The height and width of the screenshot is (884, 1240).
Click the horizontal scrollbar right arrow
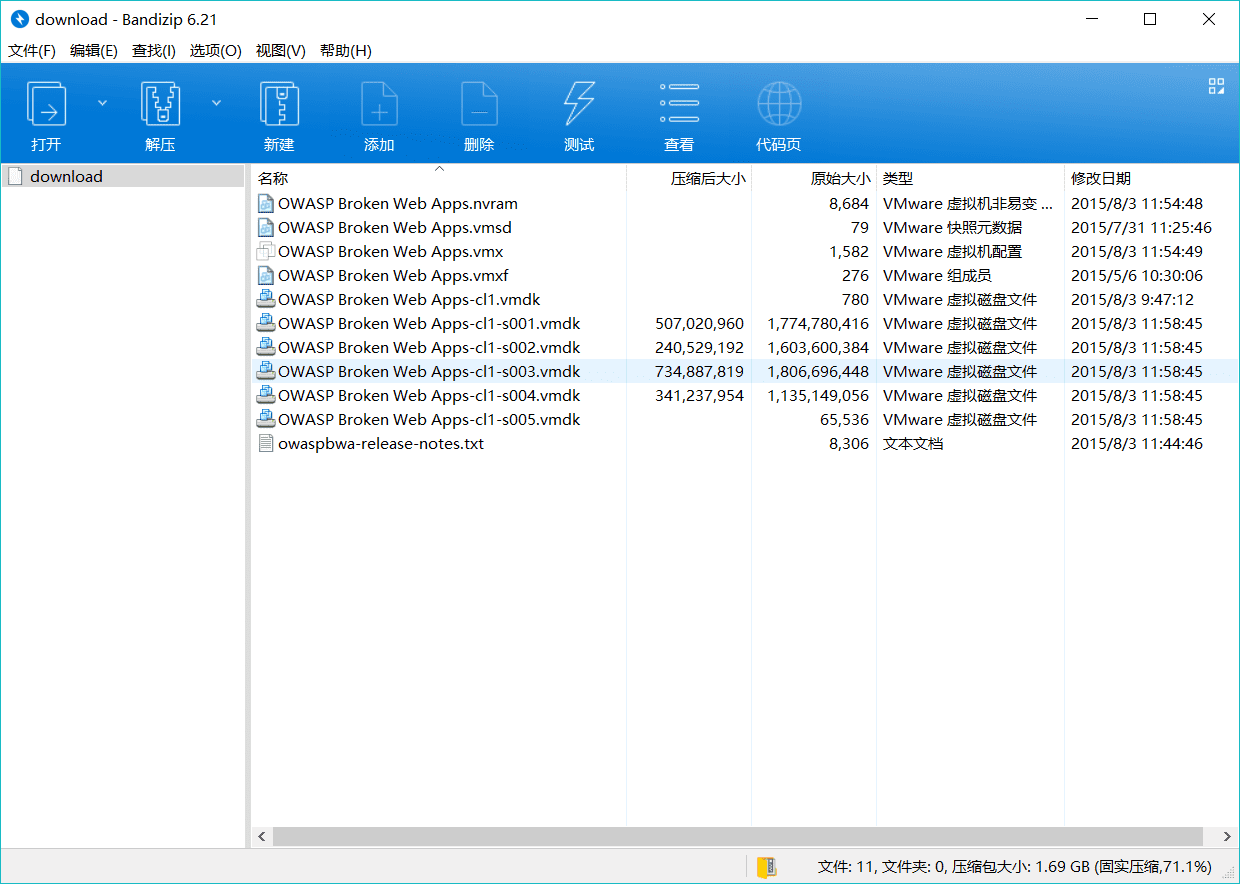click(1229, 836)
